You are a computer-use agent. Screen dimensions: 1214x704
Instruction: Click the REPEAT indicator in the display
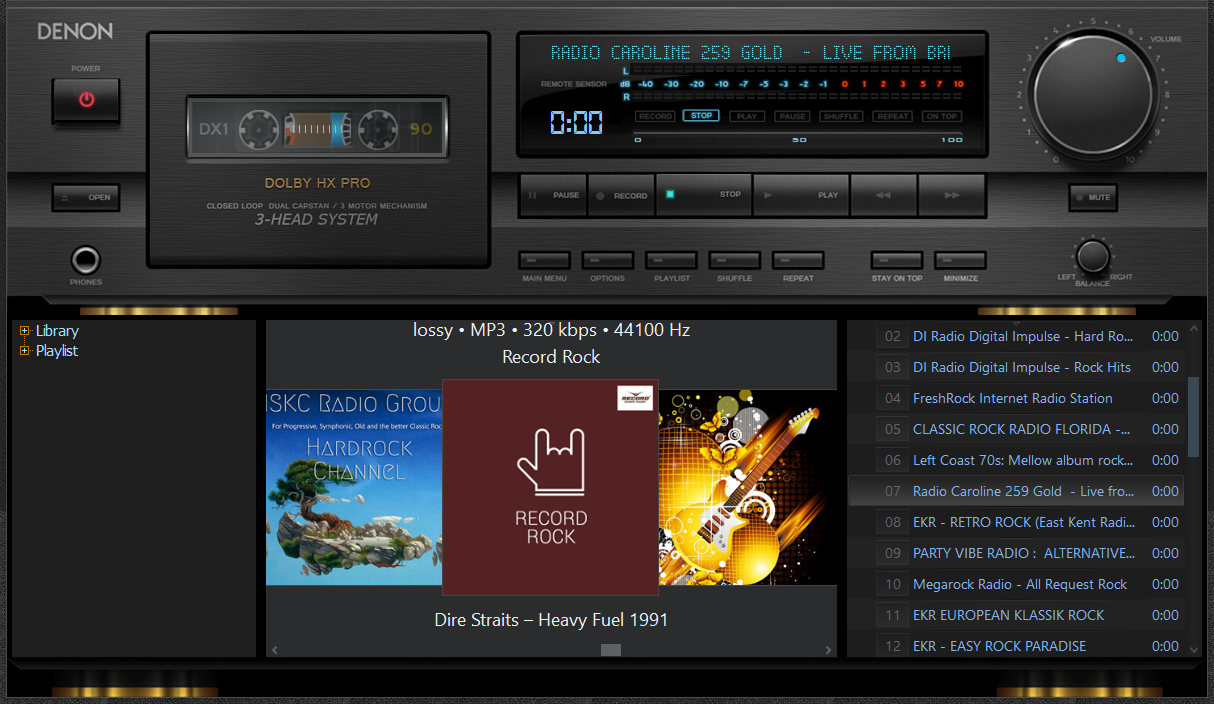point(892,116)
